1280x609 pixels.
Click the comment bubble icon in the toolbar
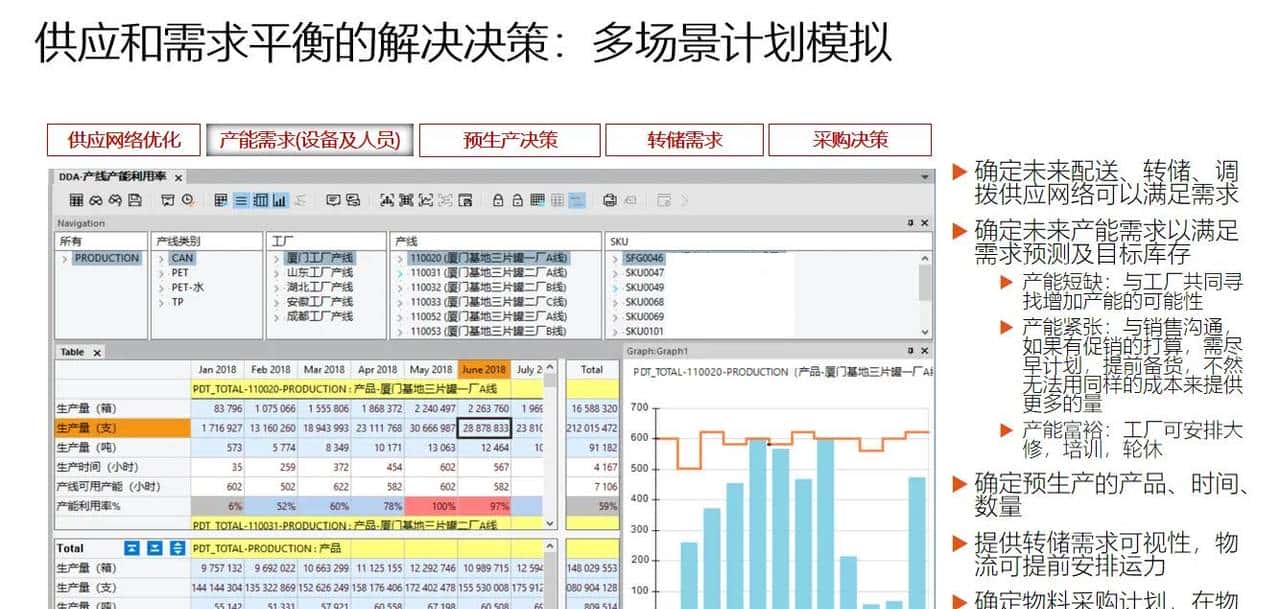click(x=333, y=199)
